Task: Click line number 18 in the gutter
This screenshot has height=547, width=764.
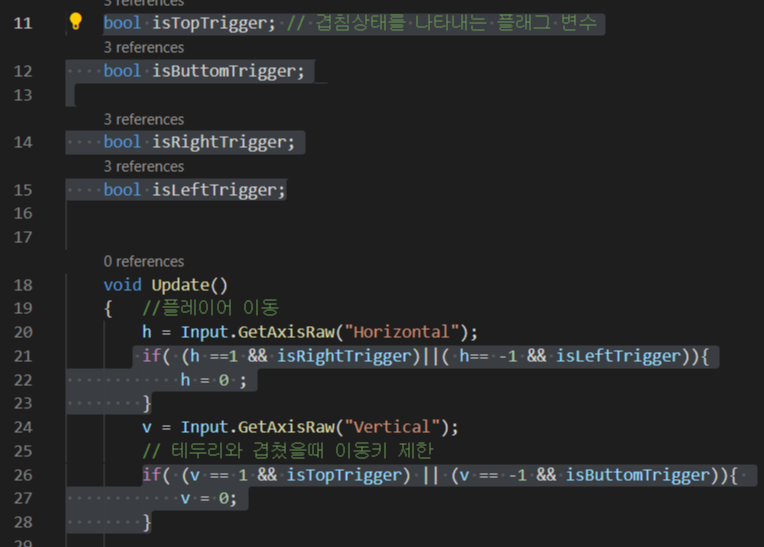Action: [x=23, y=285]
